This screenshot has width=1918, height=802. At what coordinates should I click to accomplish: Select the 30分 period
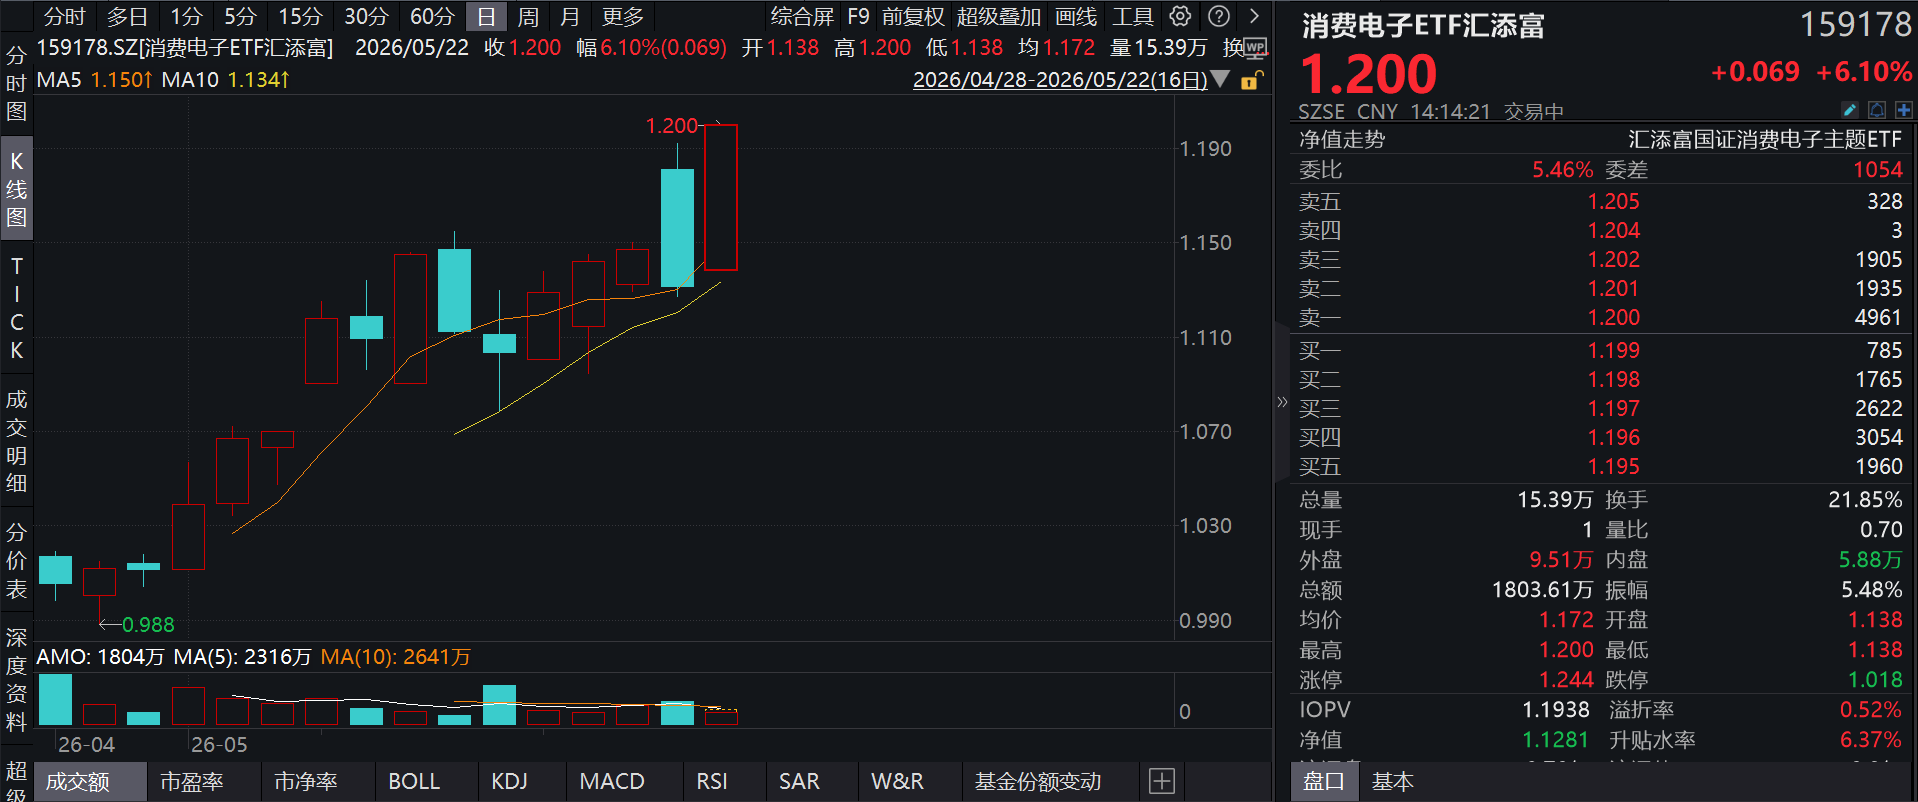coord(366,16)
